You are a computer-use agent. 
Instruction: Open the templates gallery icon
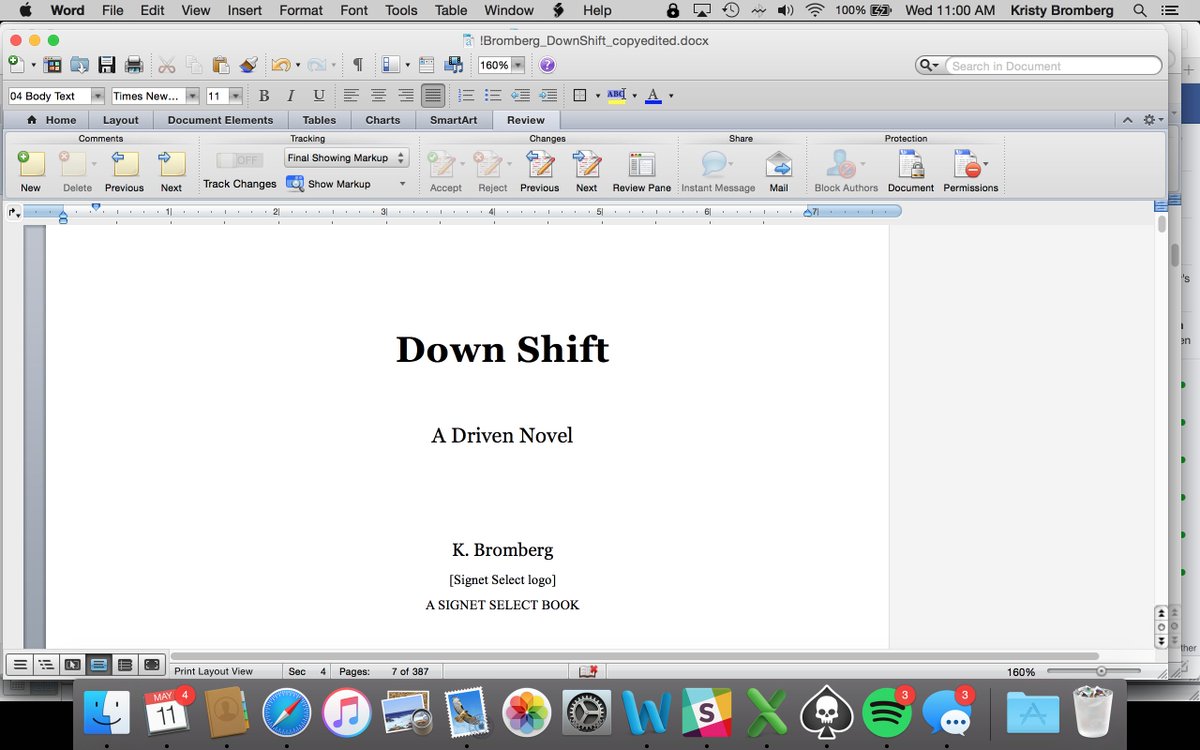[53, 65]
